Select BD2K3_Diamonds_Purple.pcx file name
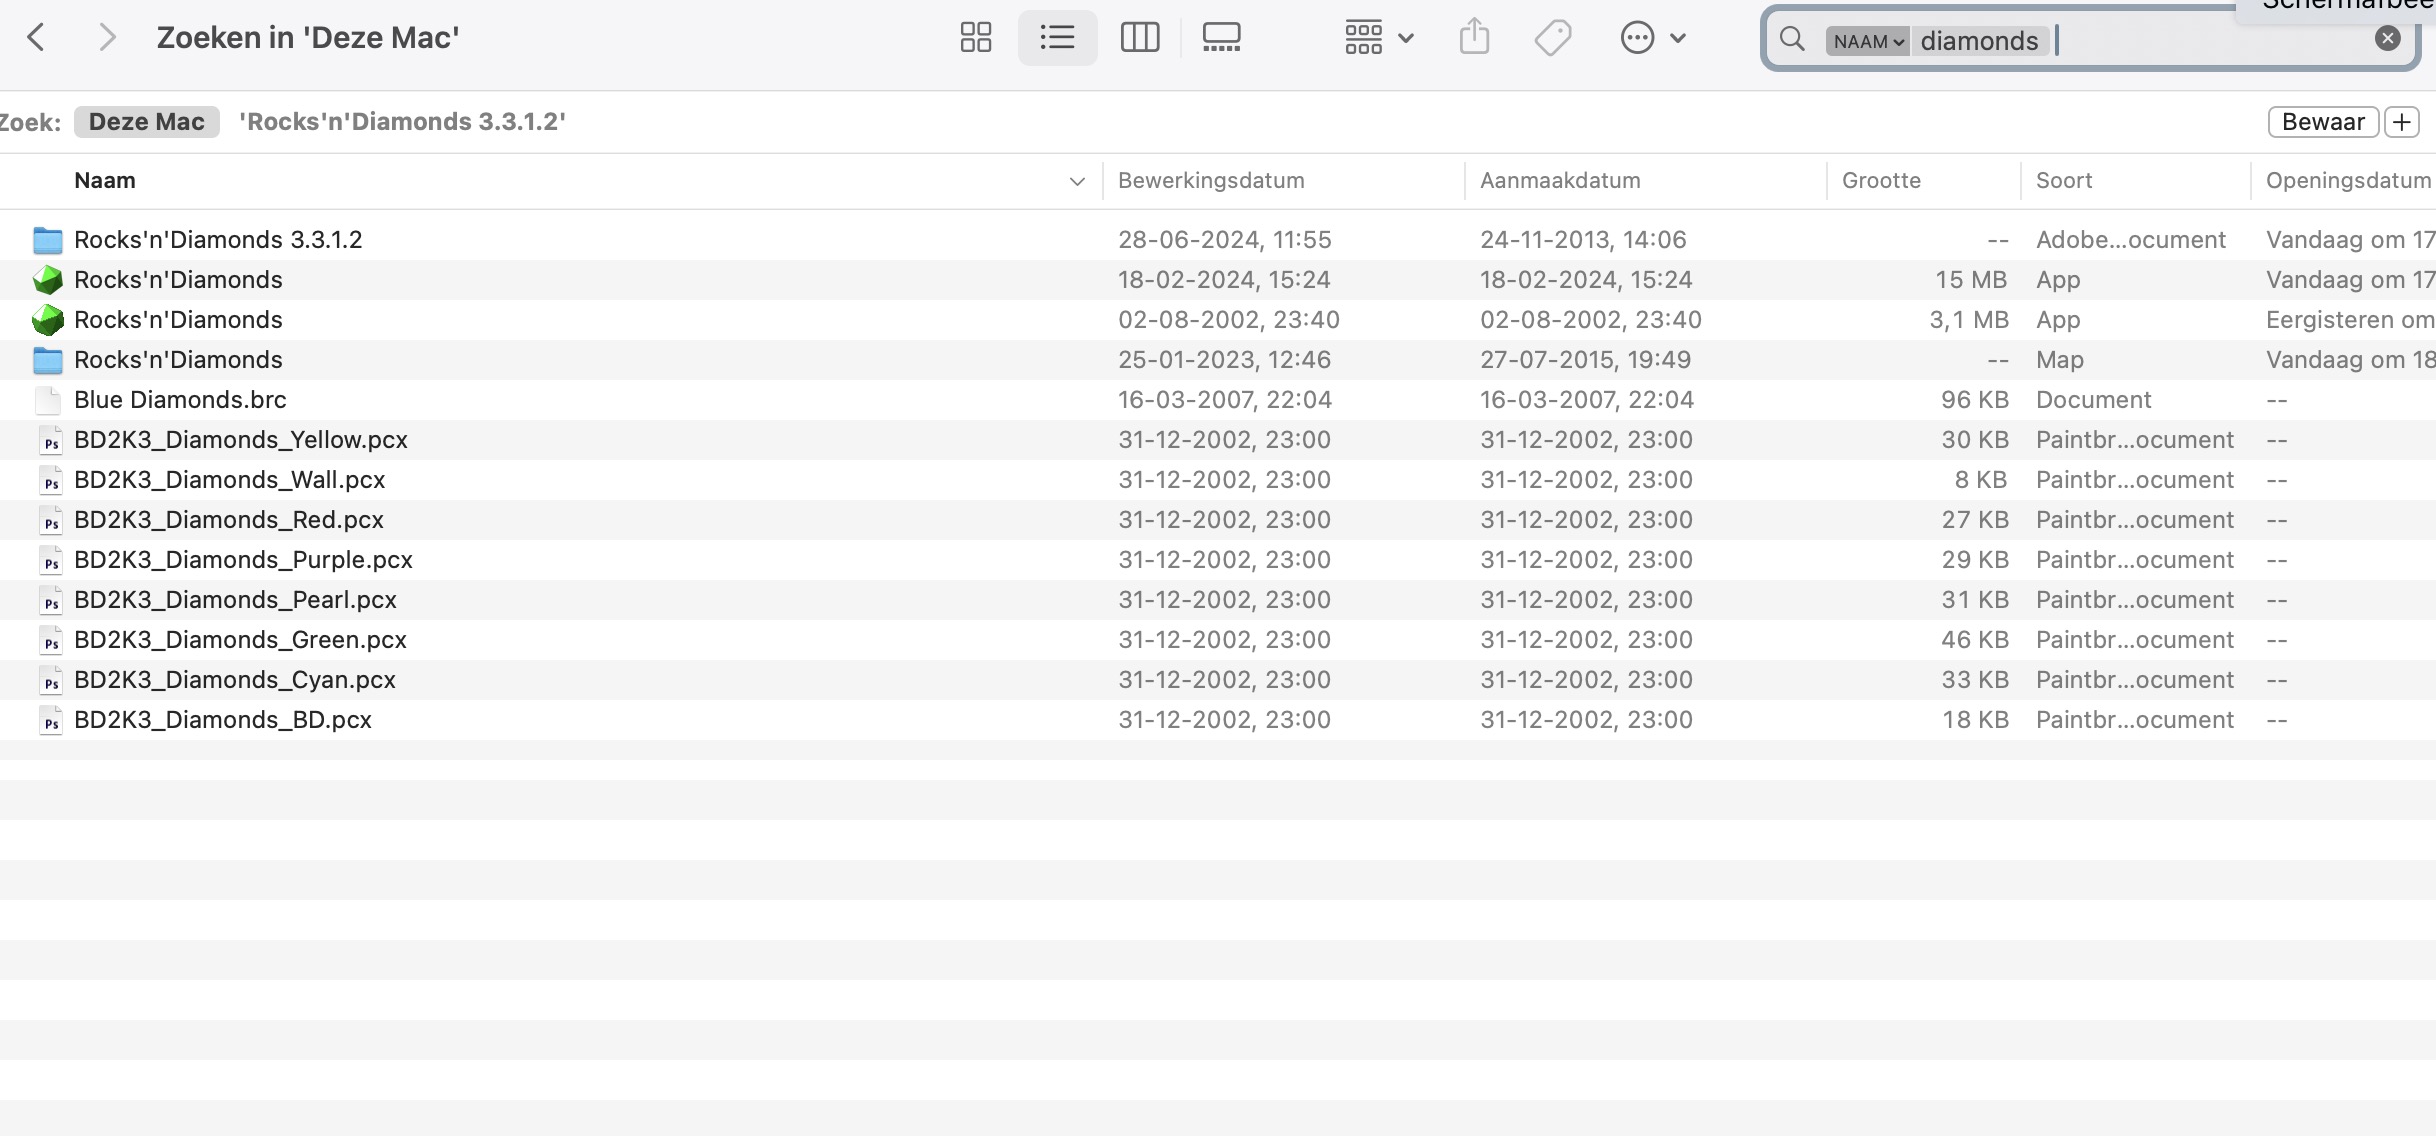2436x1136 pixels. pos(243,560)
